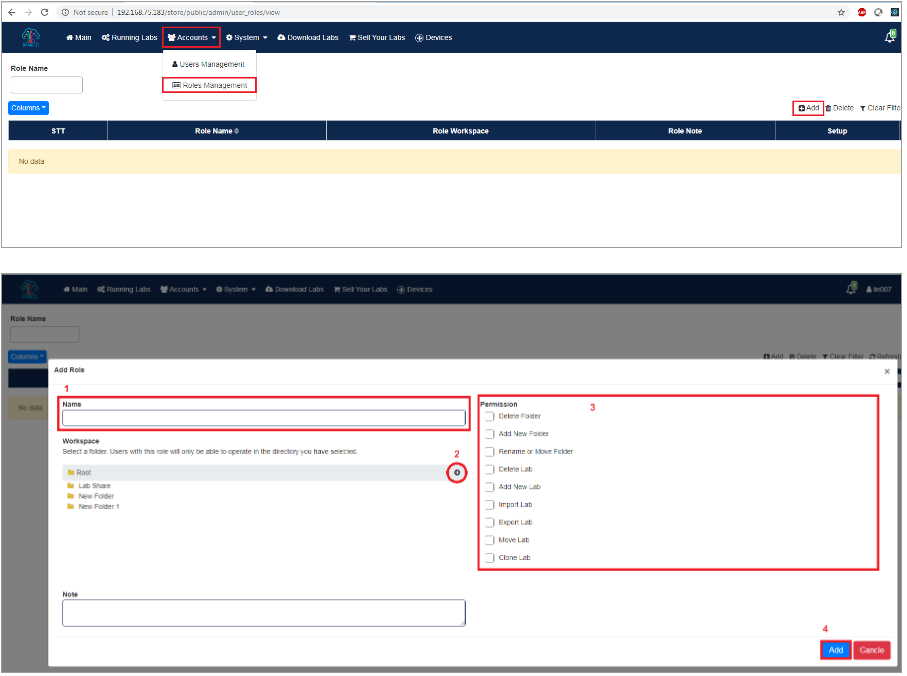Click the browser back arrow

tap(11, 12)
